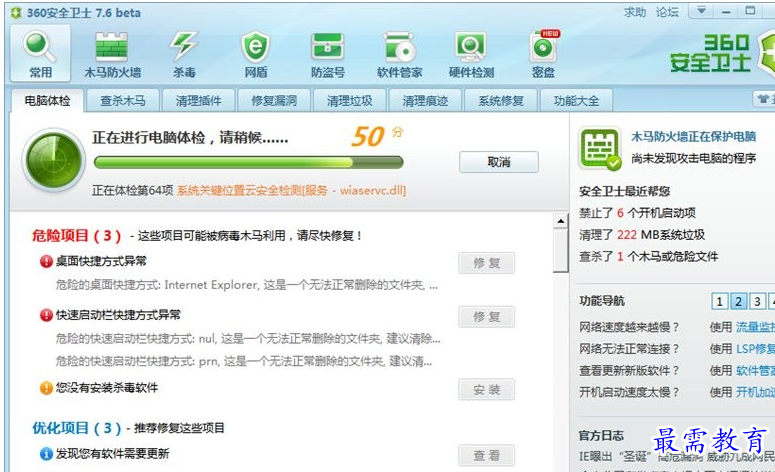This screenshot has width=775, height=472.
Task: Open 木马防火墙 firewall icon
Action: pos(112,54)
